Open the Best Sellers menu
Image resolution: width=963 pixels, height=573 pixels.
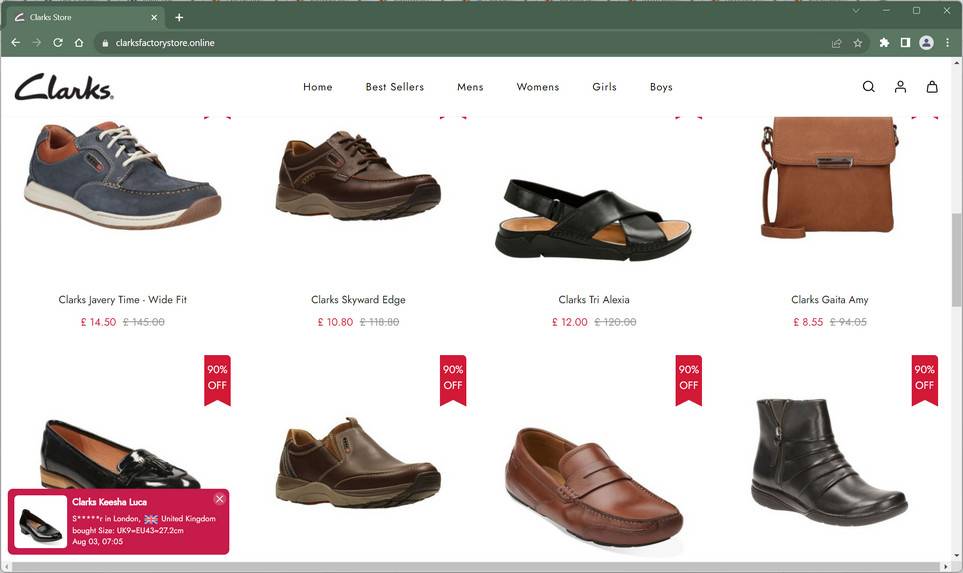click(395, 87)
